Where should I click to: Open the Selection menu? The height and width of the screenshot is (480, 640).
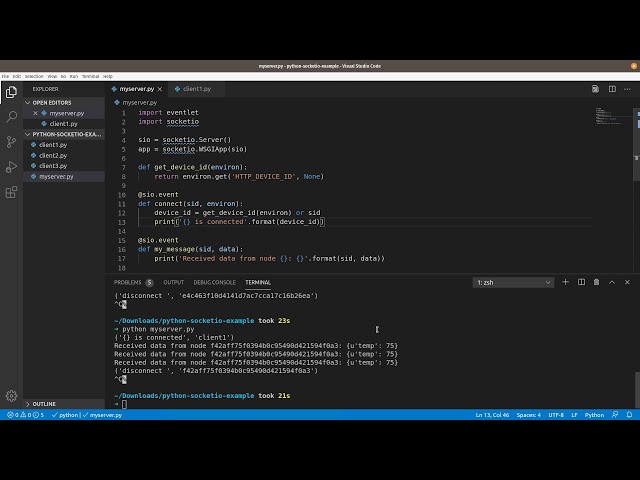pos(34,76)
